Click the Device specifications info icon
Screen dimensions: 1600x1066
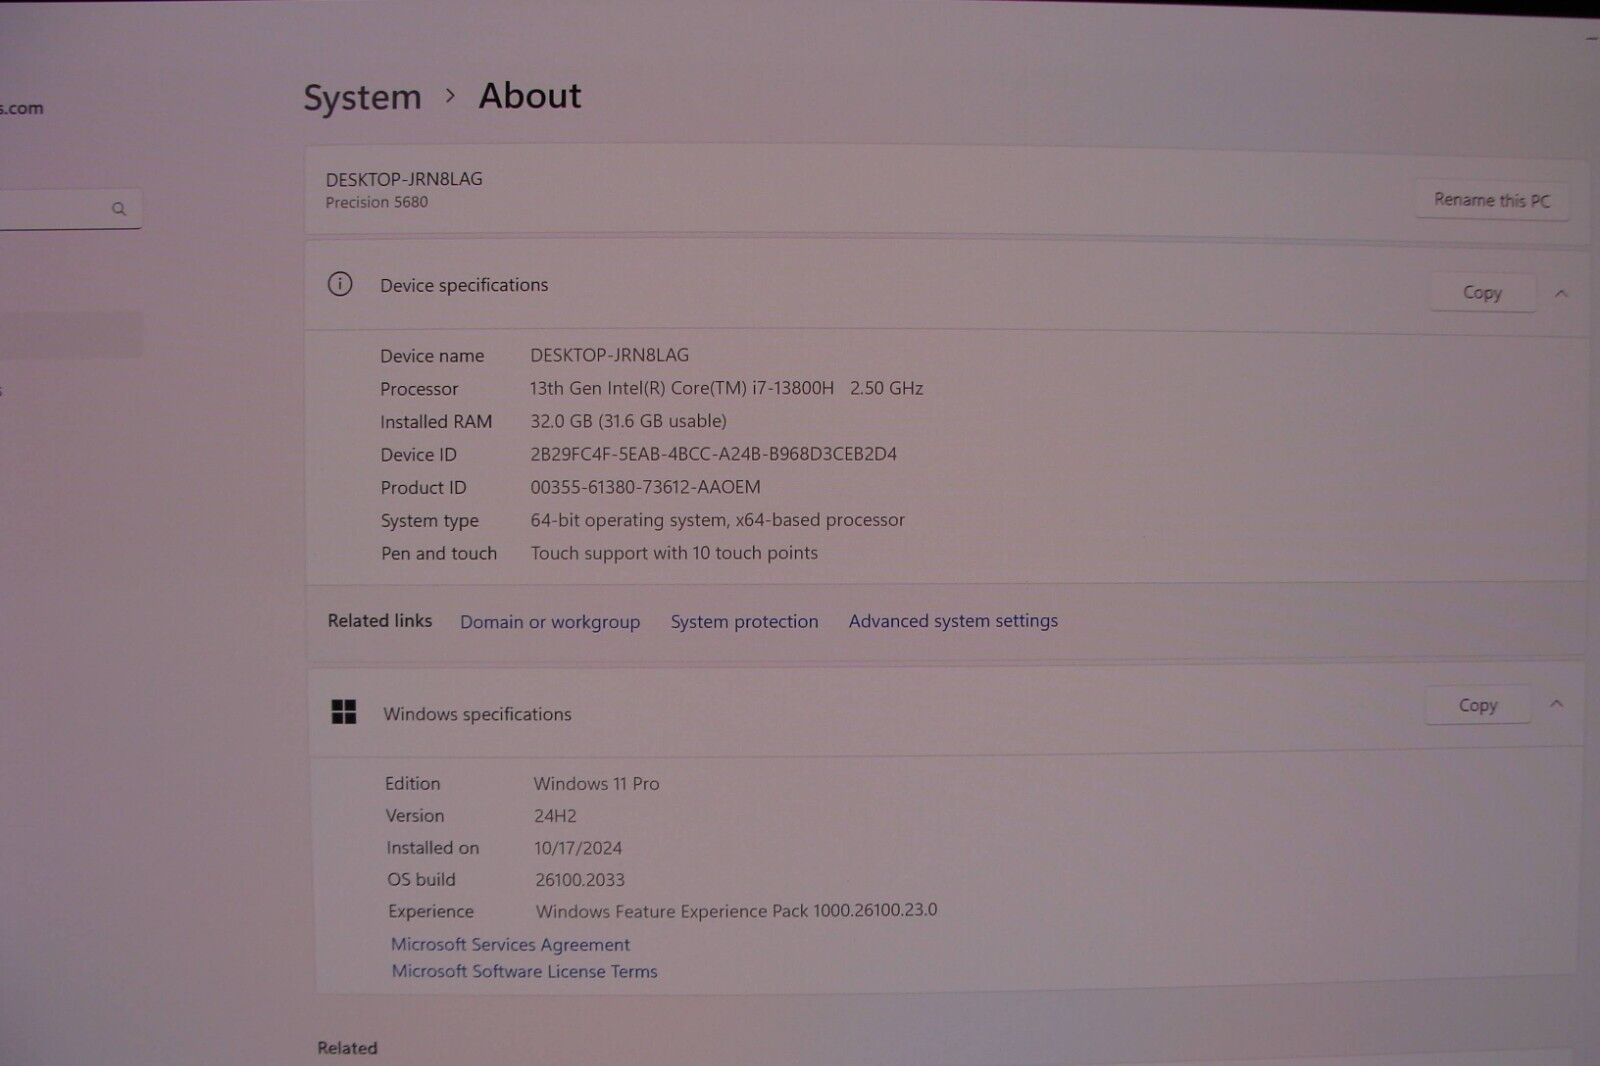click(340, 284)
